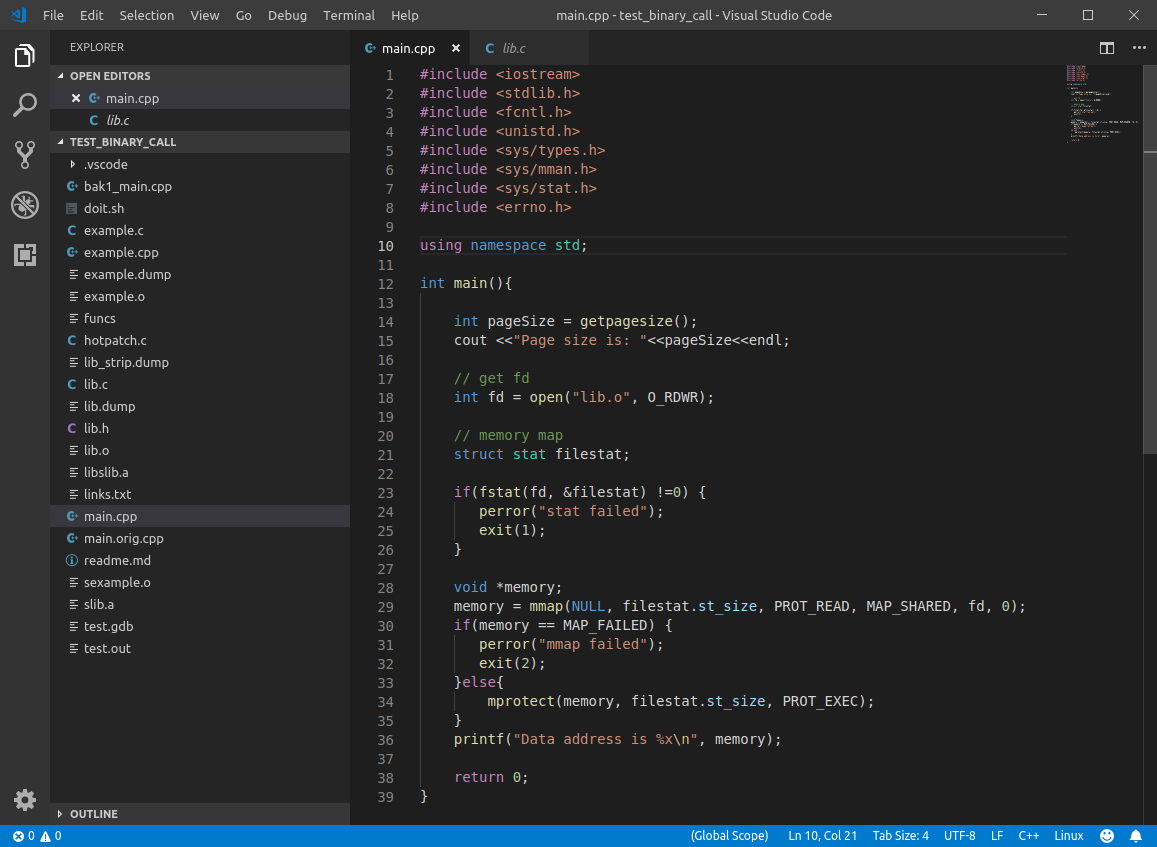Click the feedback smiley icon
The width and height of the screenshot is (1157, 847).
click(x=1107, y=836)
